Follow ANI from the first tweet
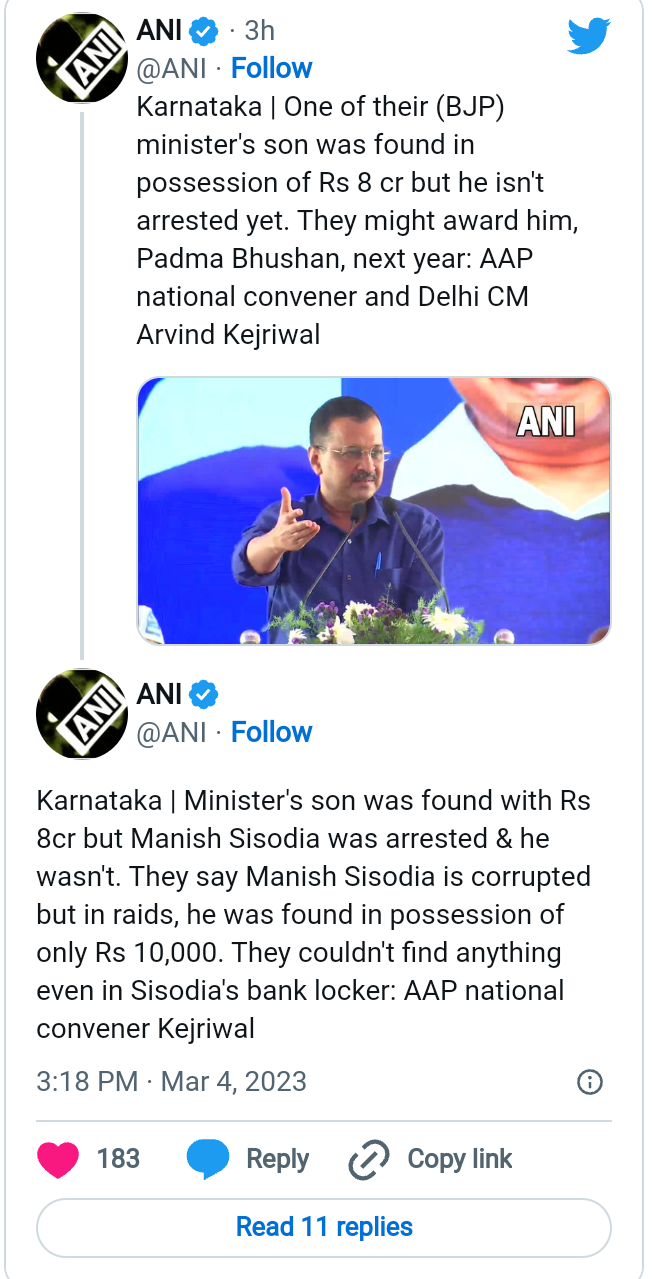The image size is (666, 1279). pyautogui.click(x=271, y=68)
